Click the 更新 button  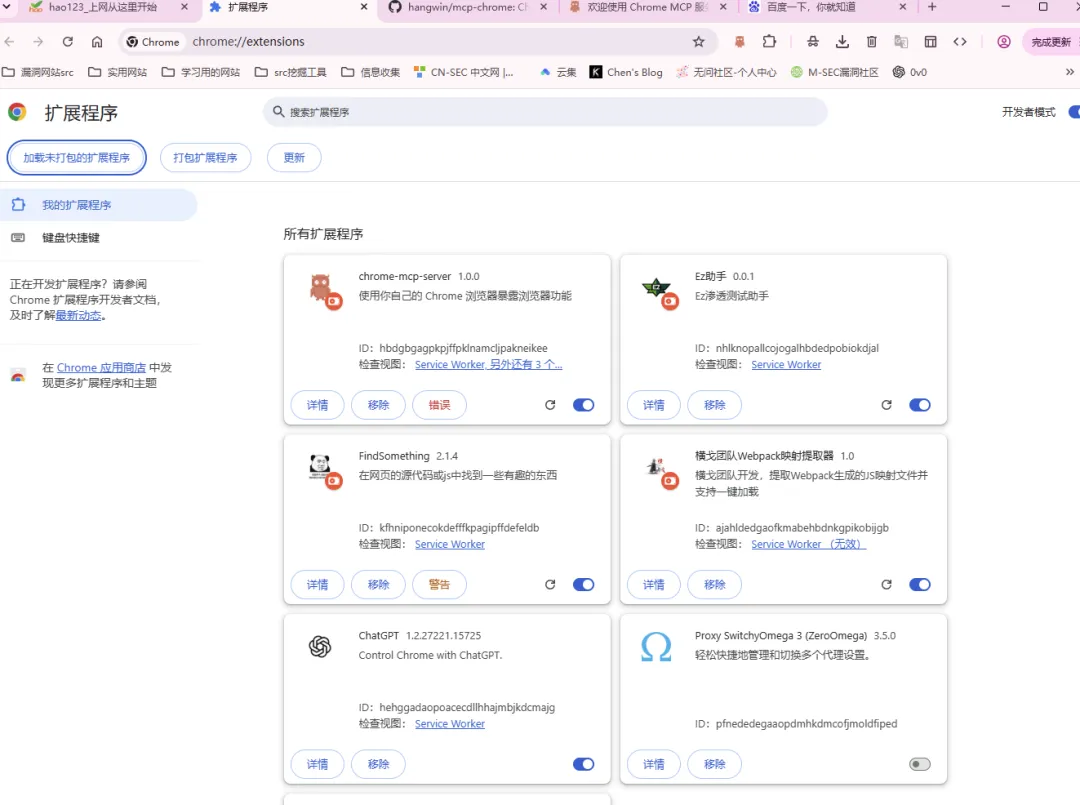coord(294,158)
